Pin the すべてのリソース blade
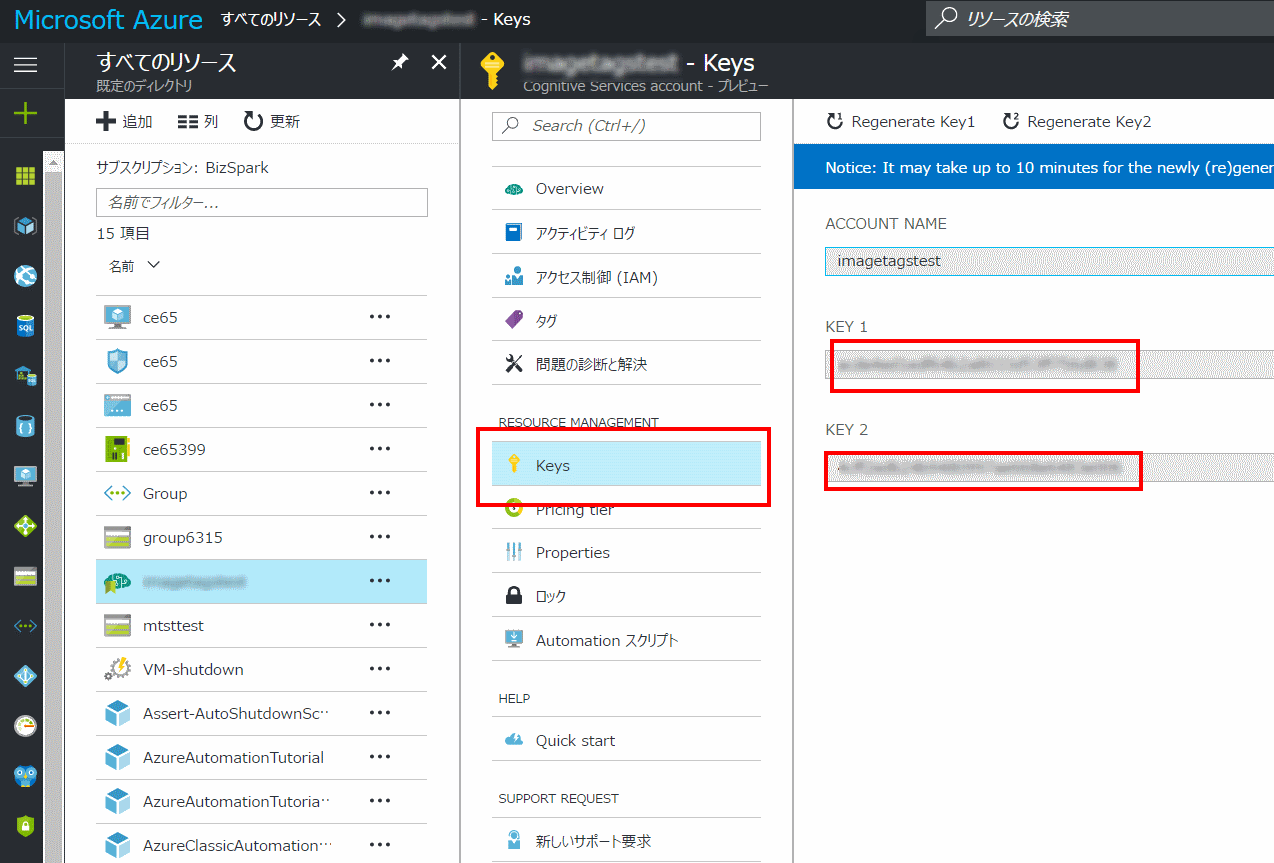 (x=399, y=61)
